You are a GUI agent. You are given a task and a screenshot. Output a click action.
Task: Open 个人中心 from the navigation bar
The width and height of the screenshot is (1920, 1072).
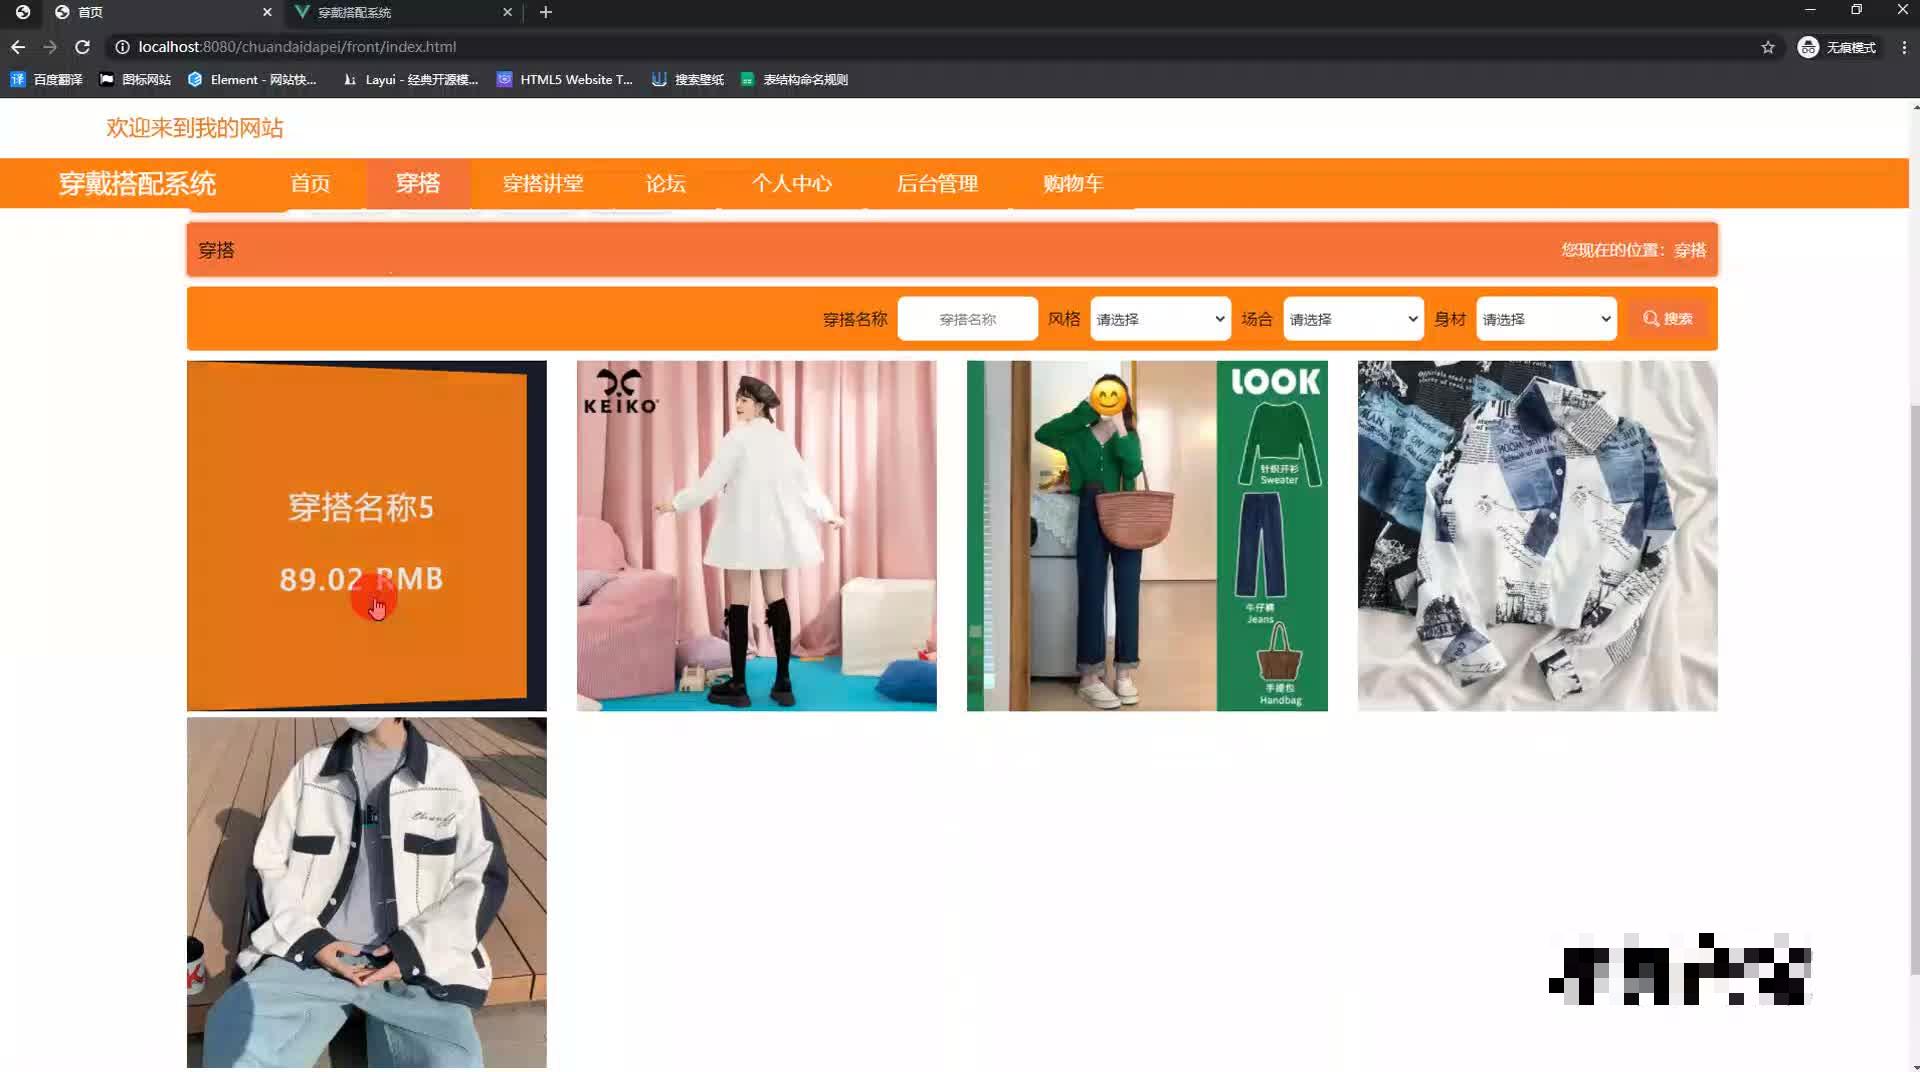pyautogui.click(x=792, y=184)
